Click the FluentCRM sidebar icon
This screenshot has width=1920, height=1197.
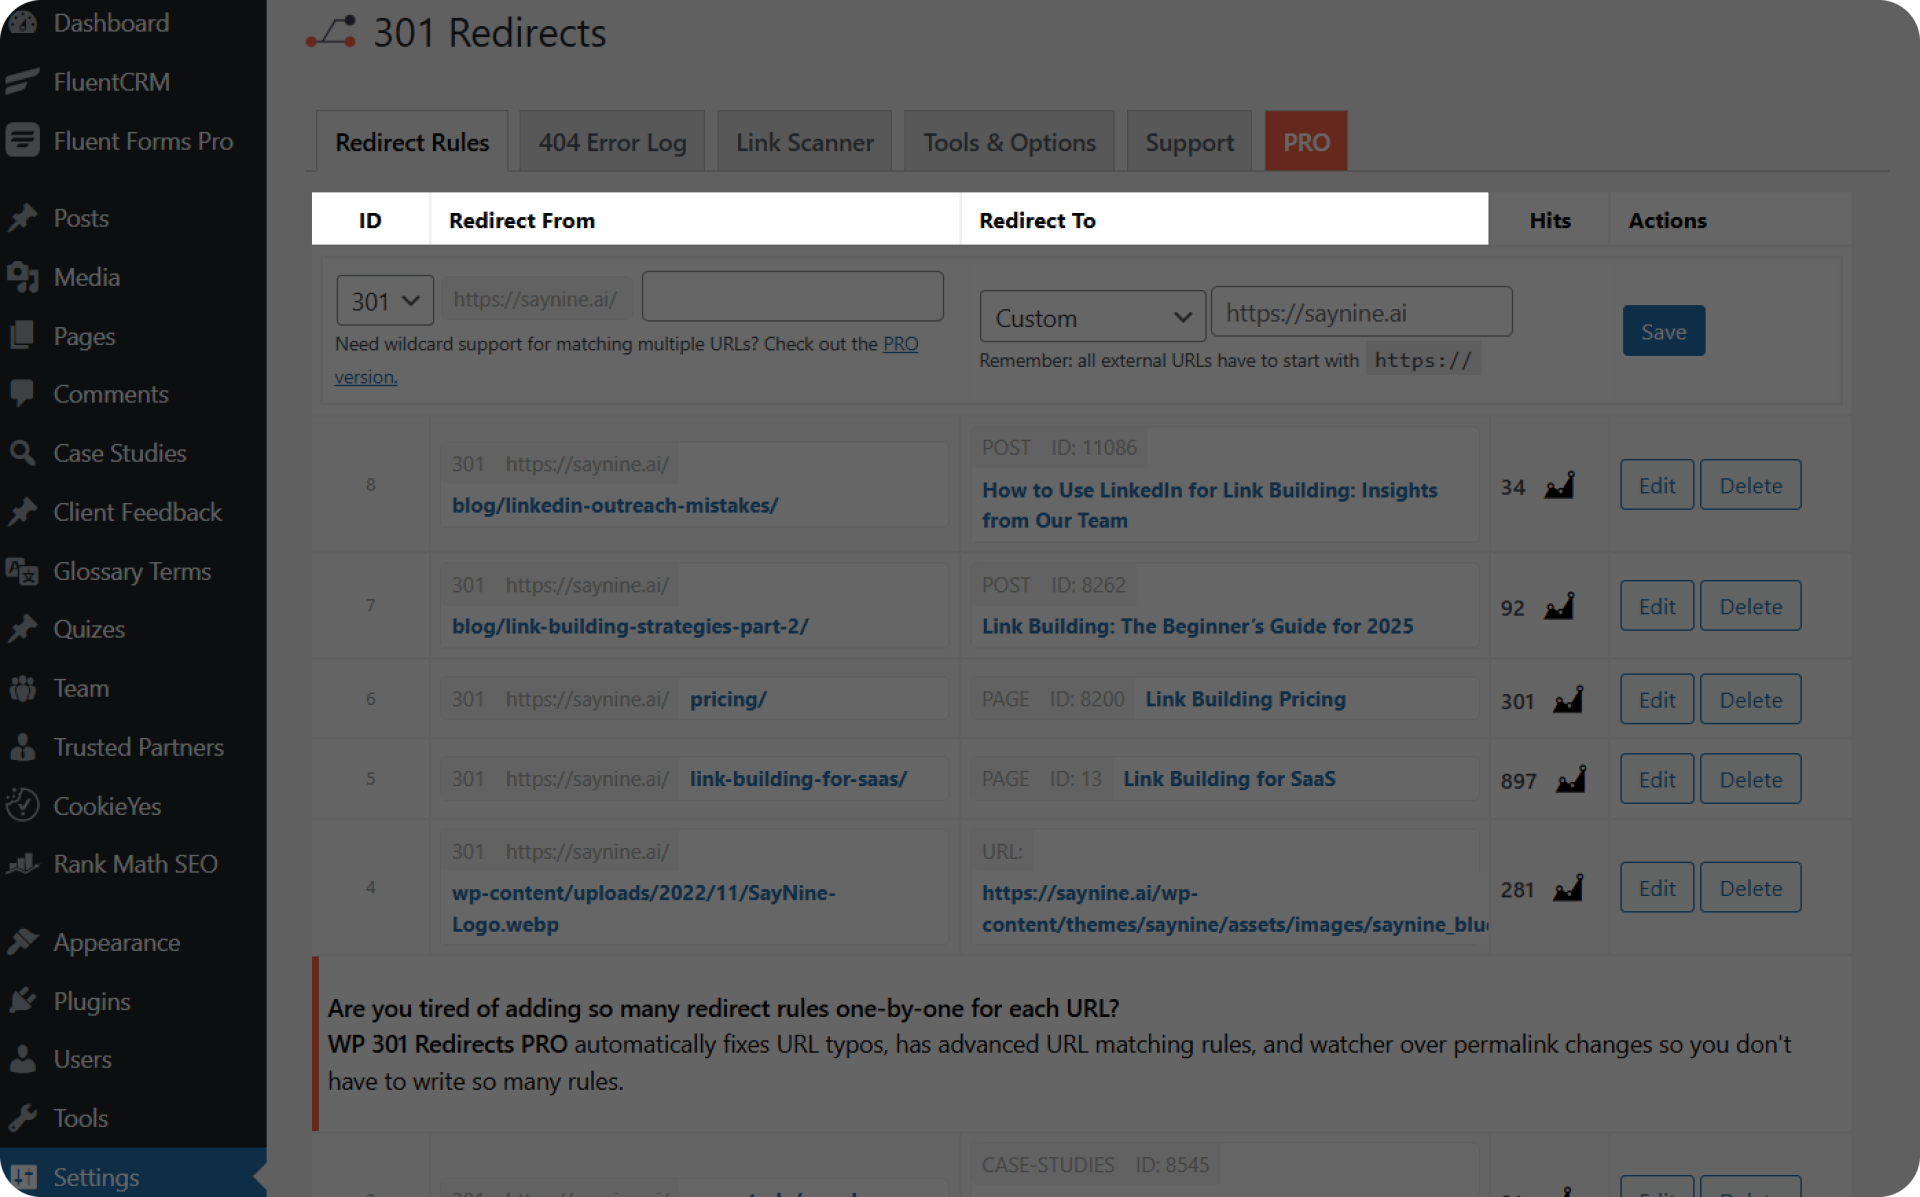pos(23,81)
